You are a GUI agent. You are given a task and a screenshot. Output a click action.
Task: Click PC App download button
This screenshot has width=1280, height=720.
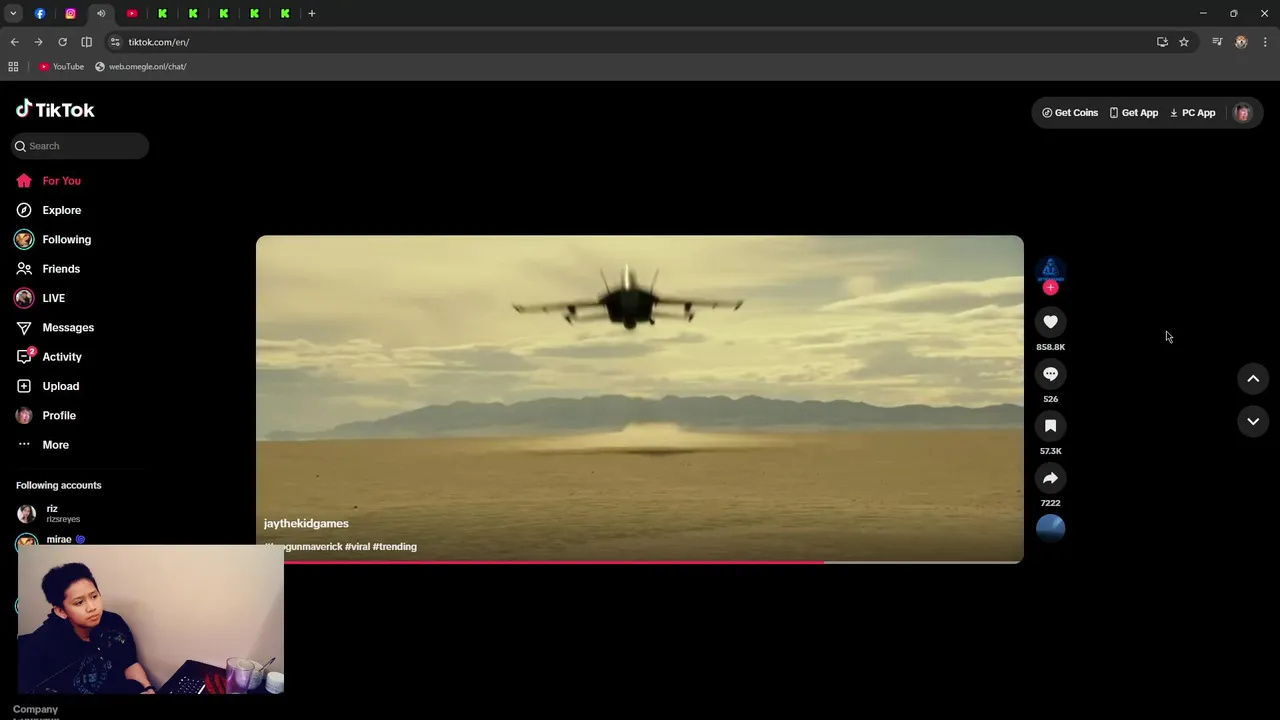[1193, 113]
